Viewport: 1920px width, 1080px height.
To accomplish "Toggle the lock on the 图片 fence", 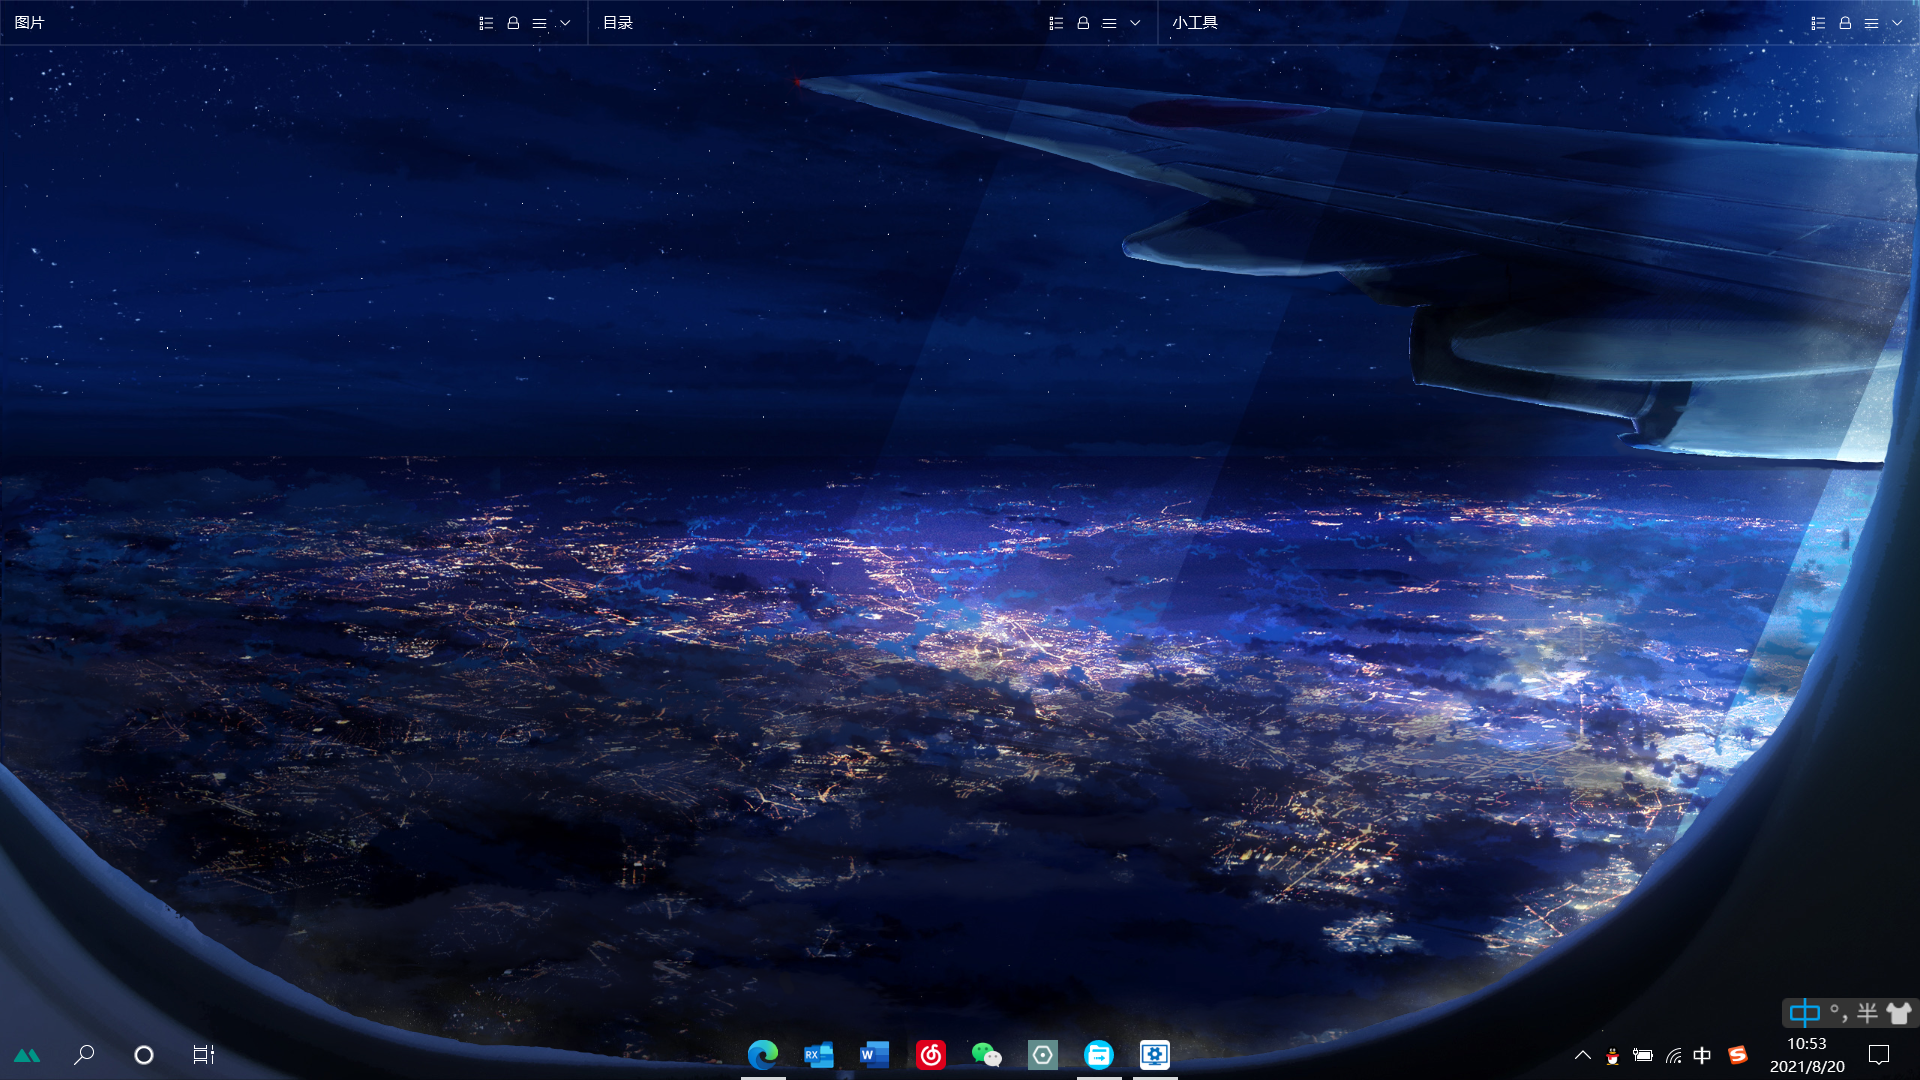I will click(x=513, y=22).
